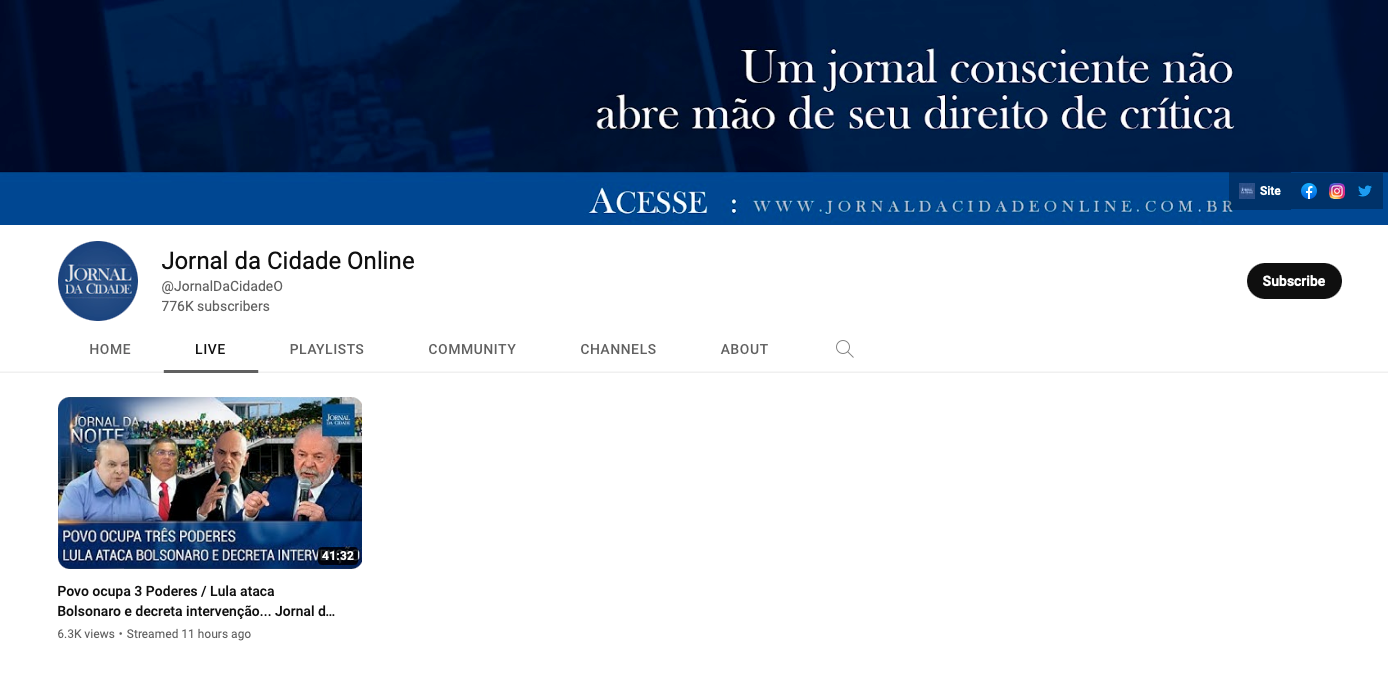This screenshot has width=1388, height=688.
Task: Open the CHANNELS tab
Action: pos(618,349)
